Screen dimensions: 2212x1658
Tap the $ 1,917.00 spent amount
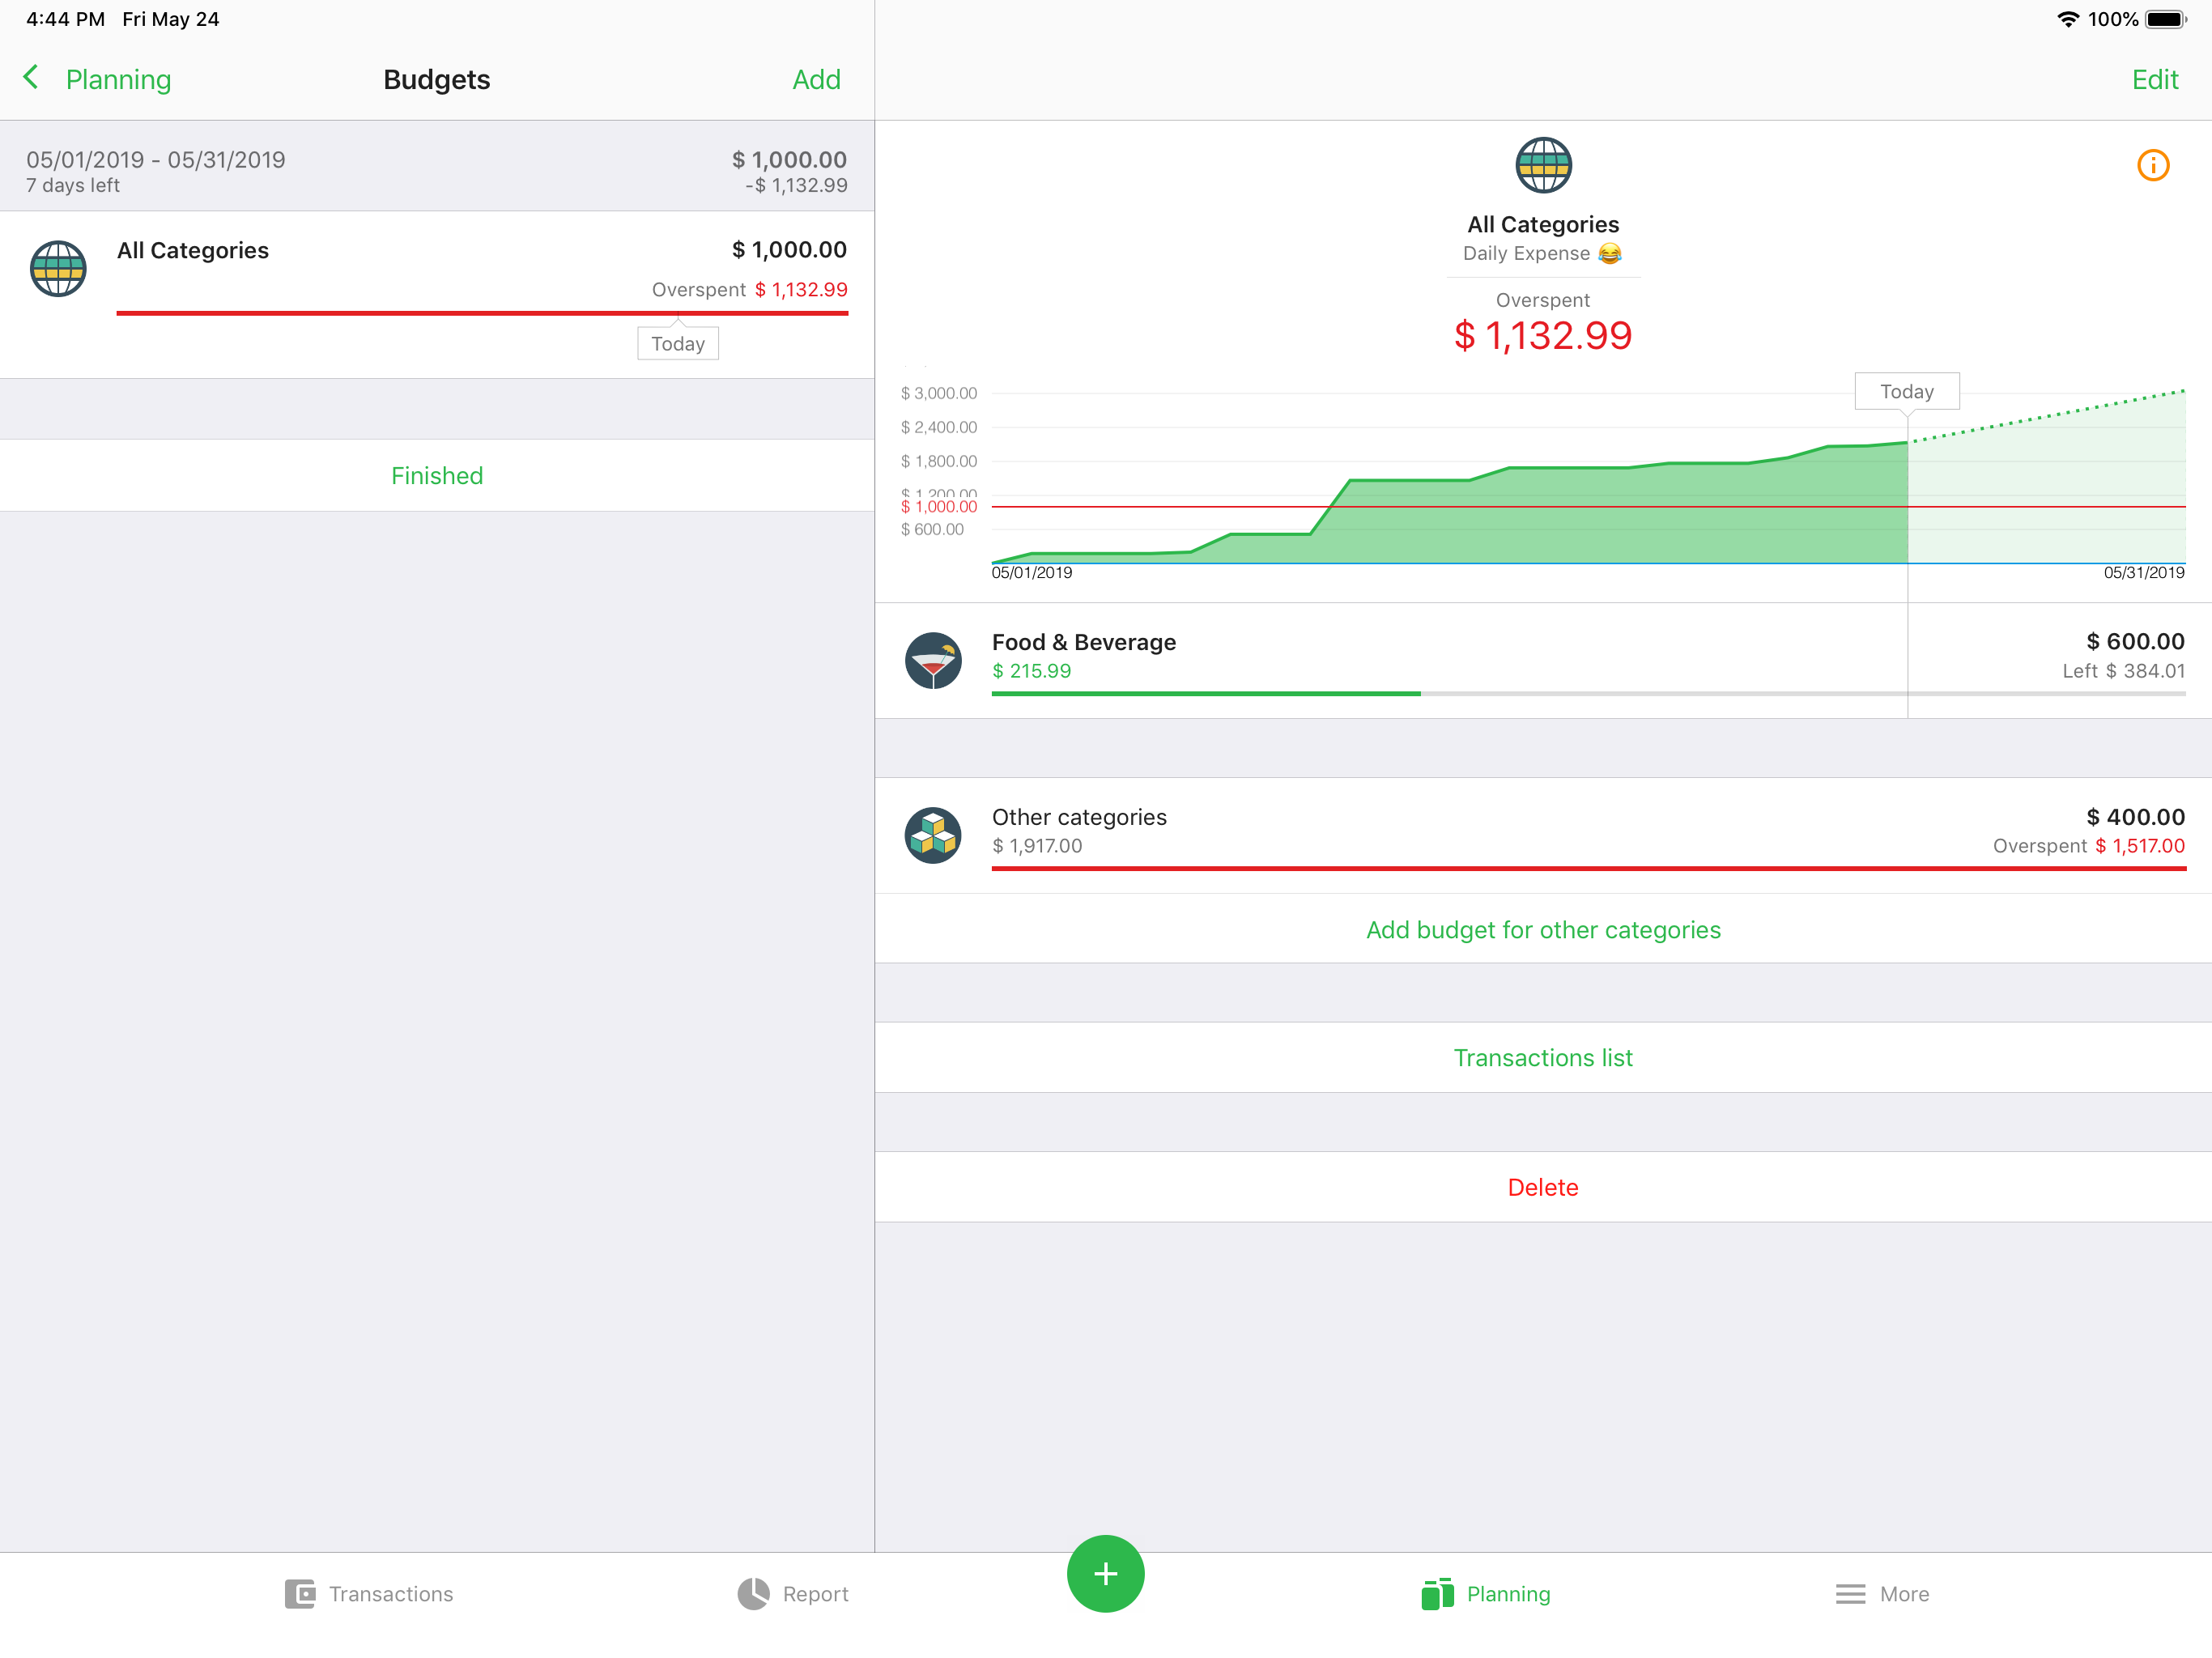point(1037,846)
